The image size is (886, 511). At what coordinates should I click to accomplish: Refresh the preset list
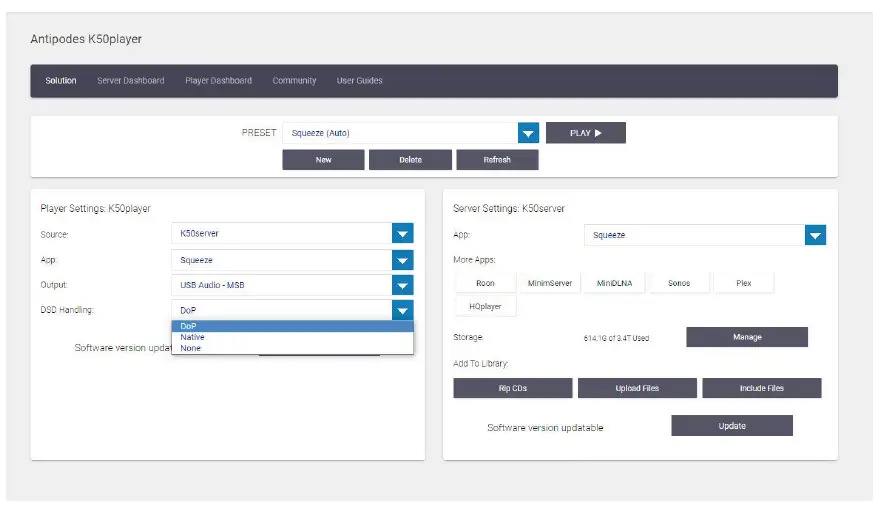(497, 160)
